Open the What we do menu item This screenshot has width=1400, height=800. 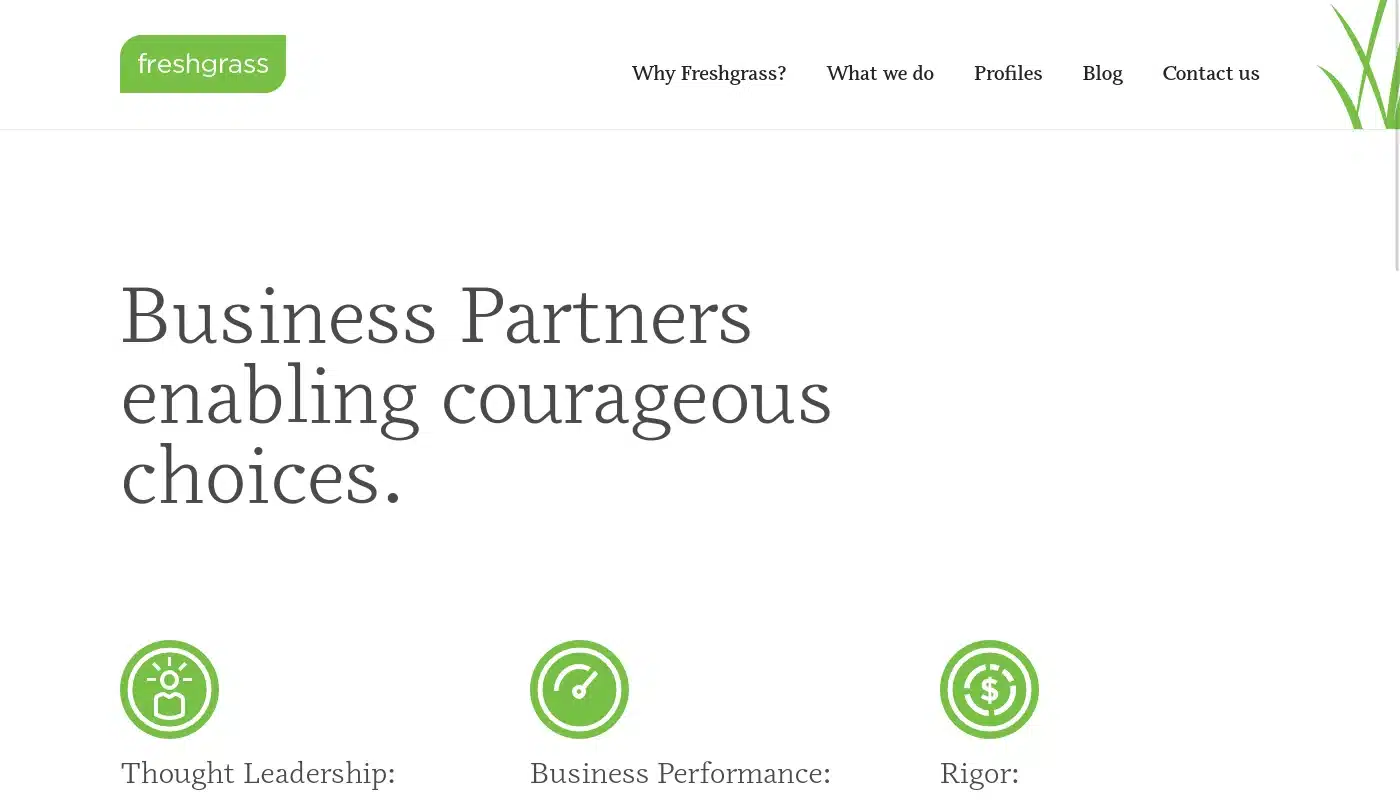880,73
